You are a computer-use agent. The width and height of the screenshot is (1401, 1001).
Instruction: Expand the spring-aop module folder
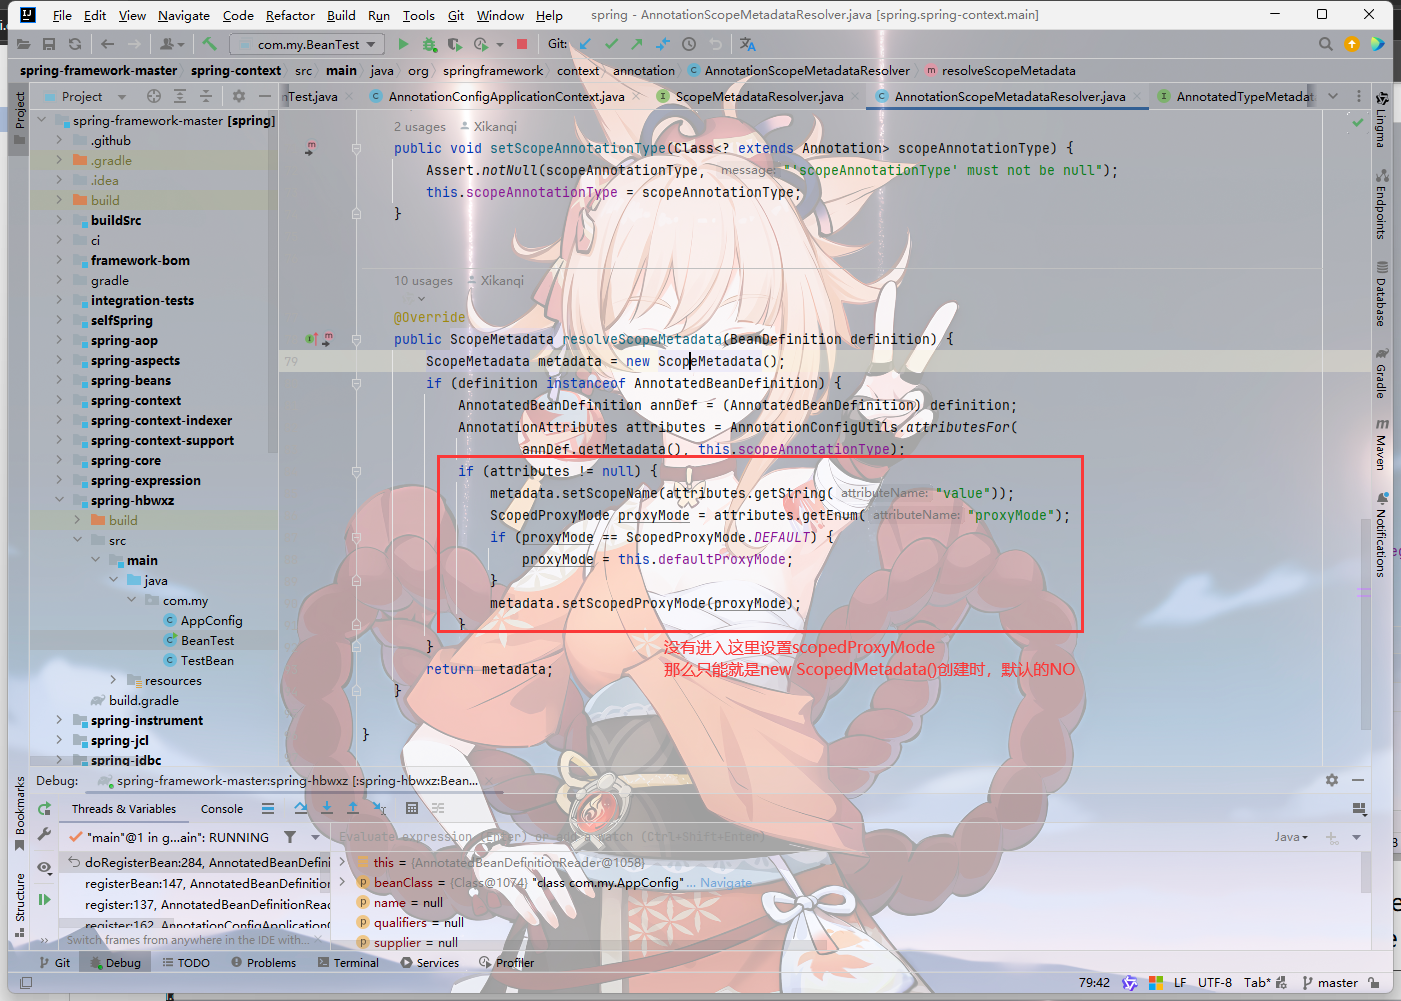pyautogui.click(x=59, y=340)
